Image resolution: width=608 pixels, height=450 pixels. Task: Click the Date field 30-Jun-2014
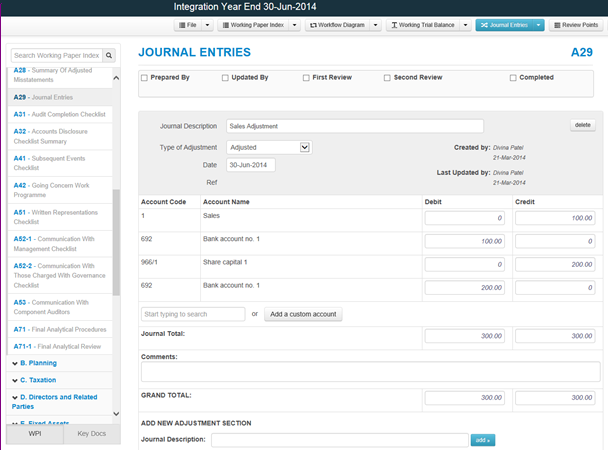[251, 165]
